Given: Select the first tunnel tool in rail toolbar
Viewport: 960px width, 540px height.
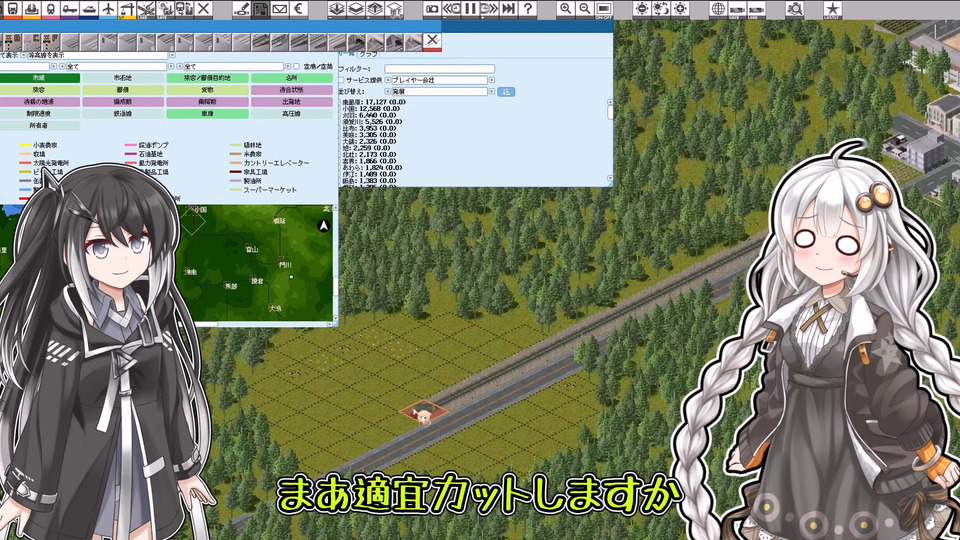Looking at the screenshot, I should [x=356, y=42].
